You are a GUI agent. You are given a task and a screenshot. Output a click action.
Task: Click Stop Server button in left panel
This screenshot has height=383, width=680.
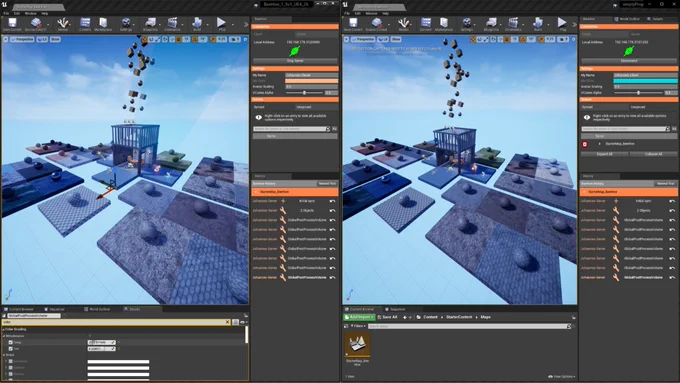[295, 61]
